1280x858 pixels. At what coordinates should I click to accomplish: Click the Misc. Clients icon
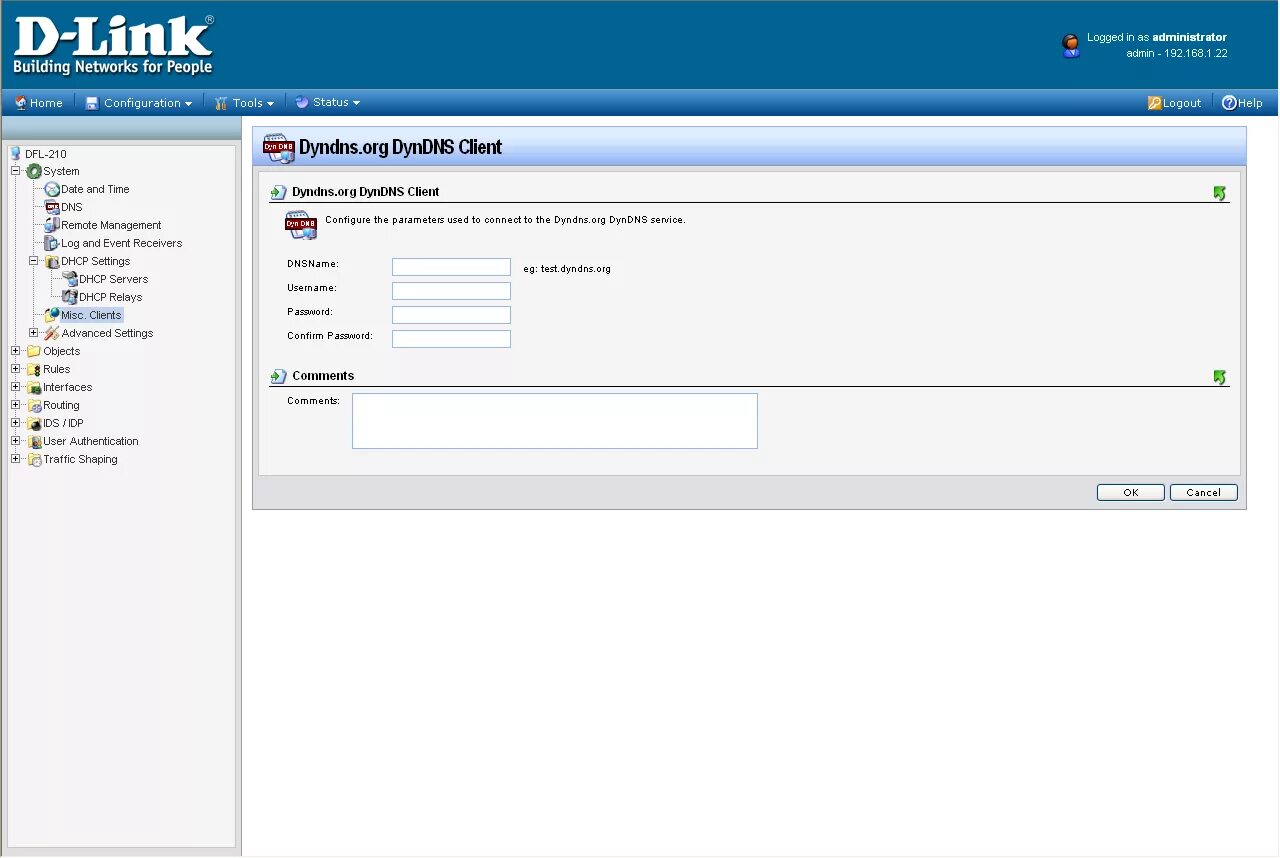coord(52,315)
